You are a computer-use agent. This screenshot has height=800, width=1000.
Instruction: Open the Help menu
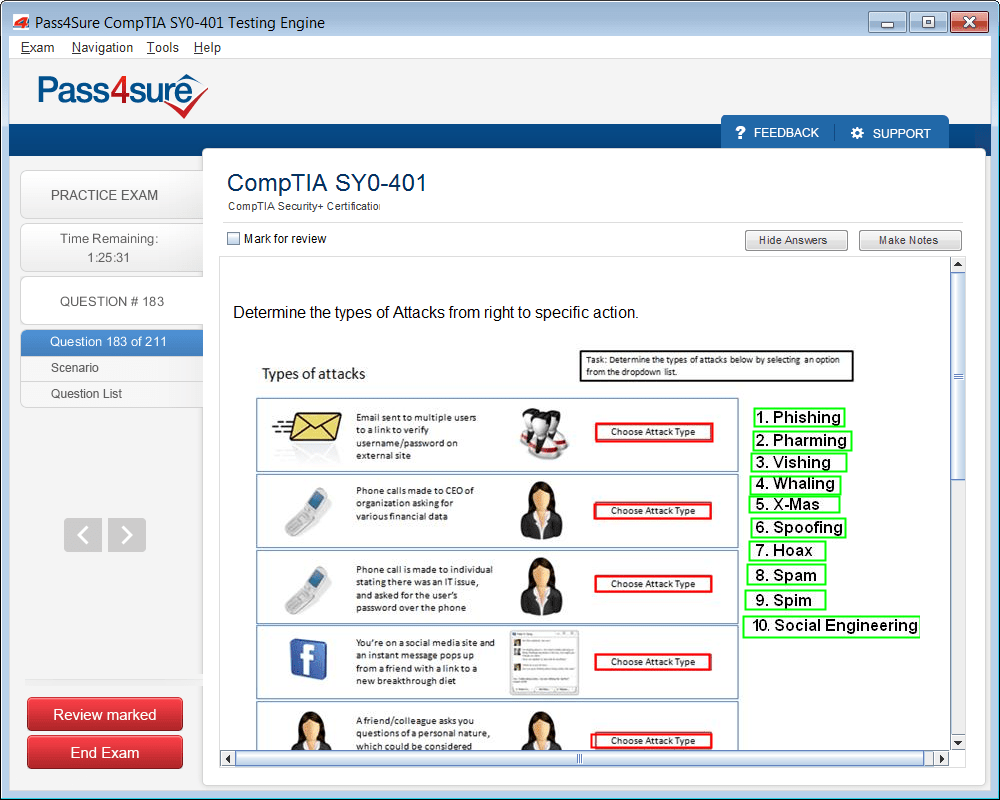tap(207, 47)
